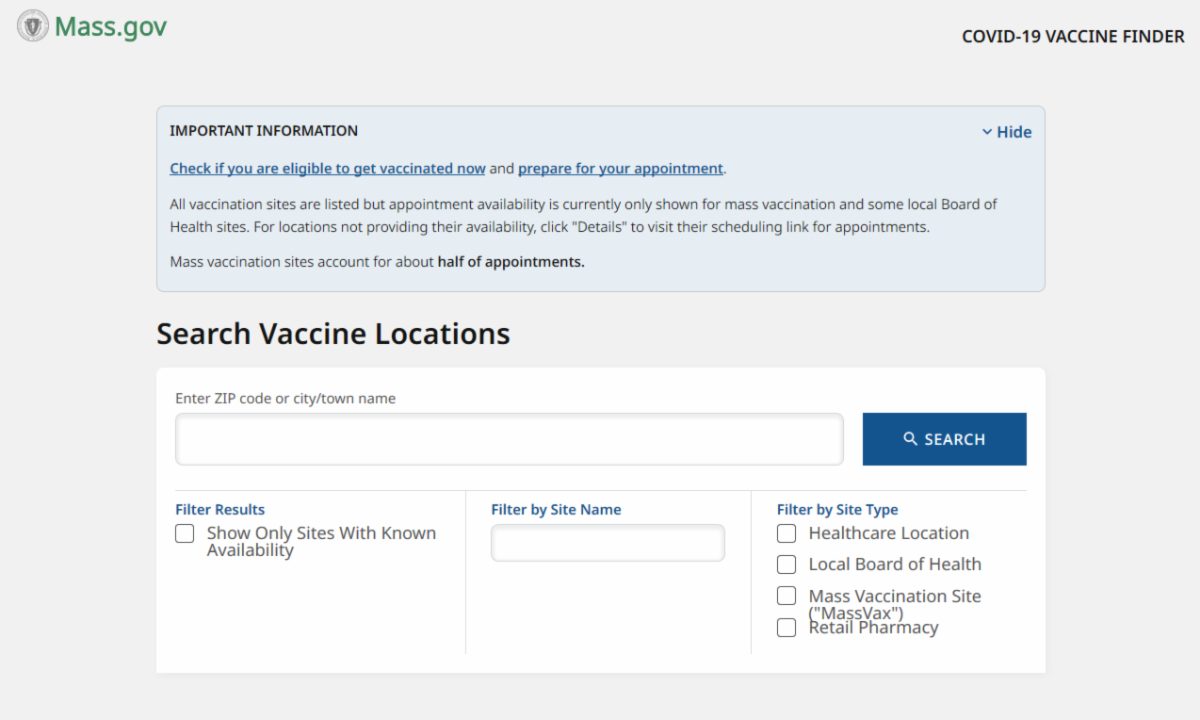This screenshot has width=1200, height=720.
Task: Select the Mass Vaccination Site checkbox
Action: [x=787, y=596]
